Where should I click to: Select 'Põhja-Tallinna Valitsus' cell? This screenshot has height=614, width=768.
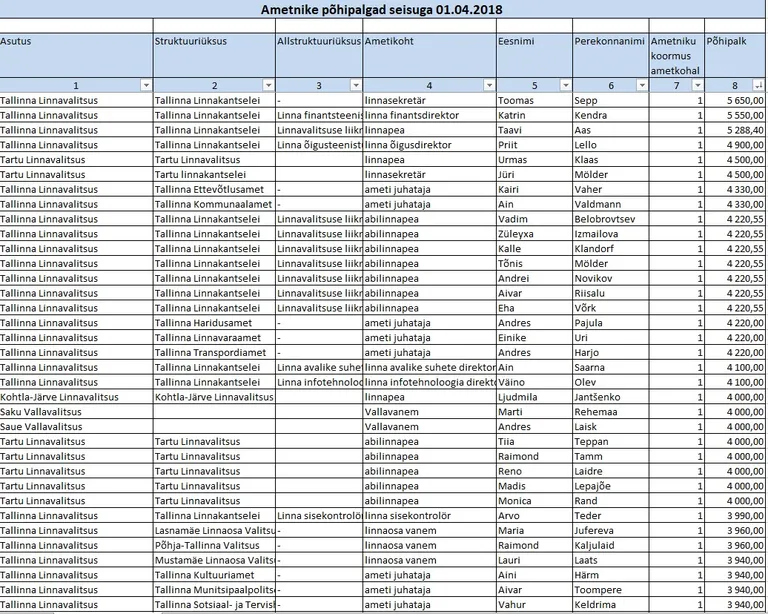point(215,545)
